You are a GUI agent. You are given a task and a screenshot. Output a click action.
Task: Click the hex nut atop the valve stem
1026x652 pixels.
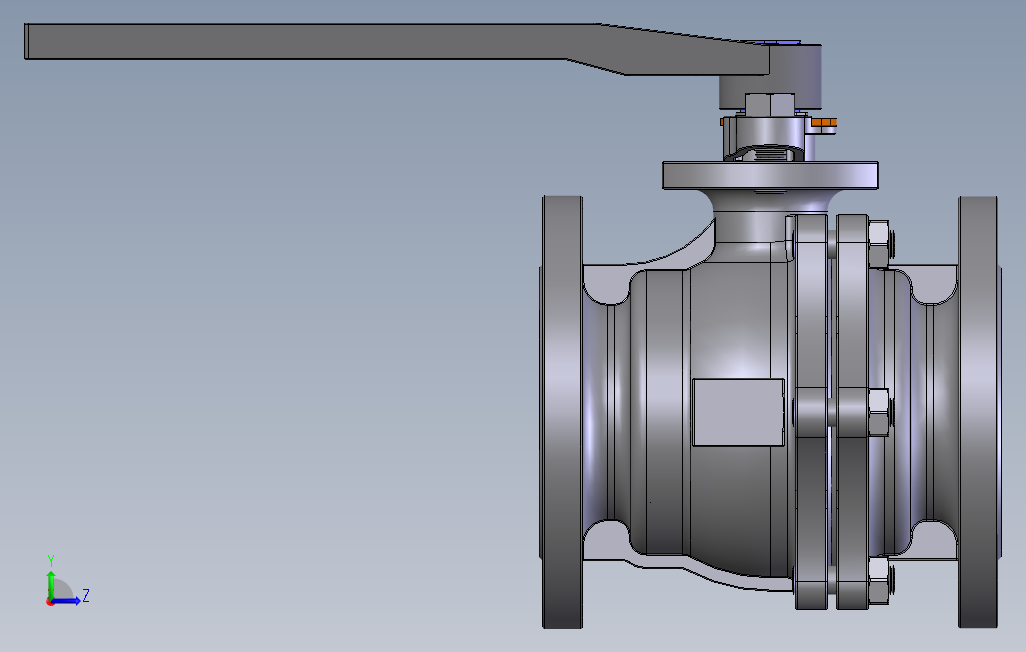coord(770,104)
